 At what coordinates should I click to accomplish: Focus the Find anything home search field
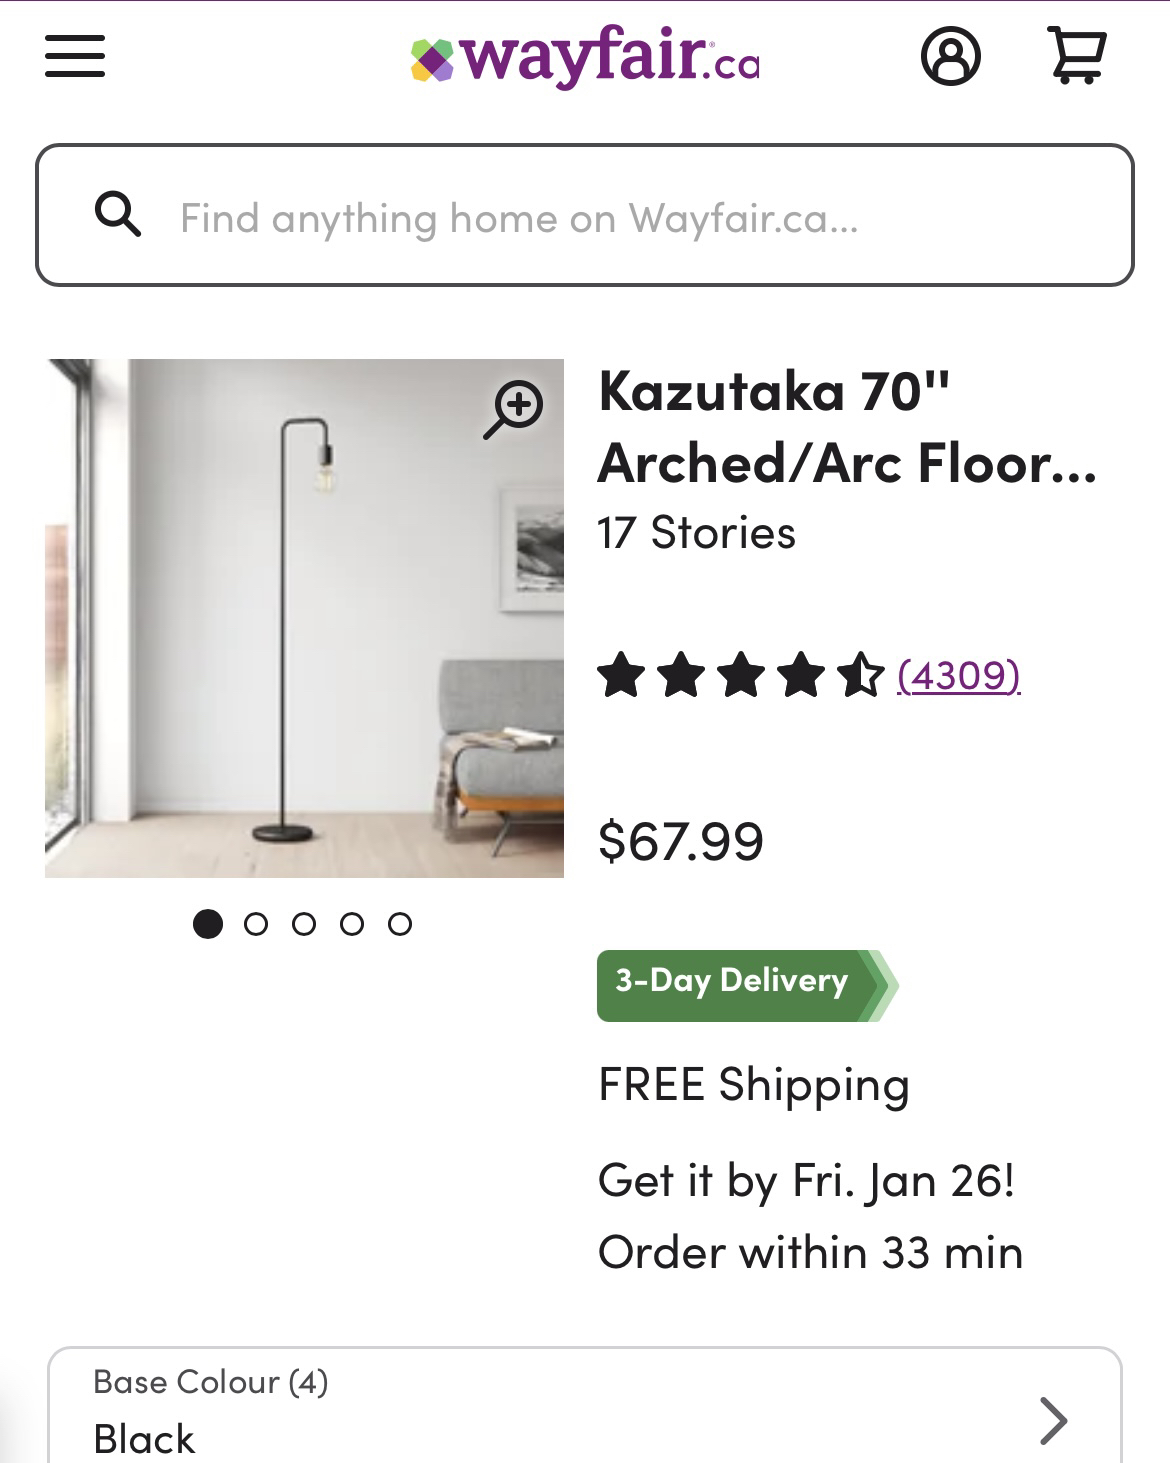click(585, 215)
